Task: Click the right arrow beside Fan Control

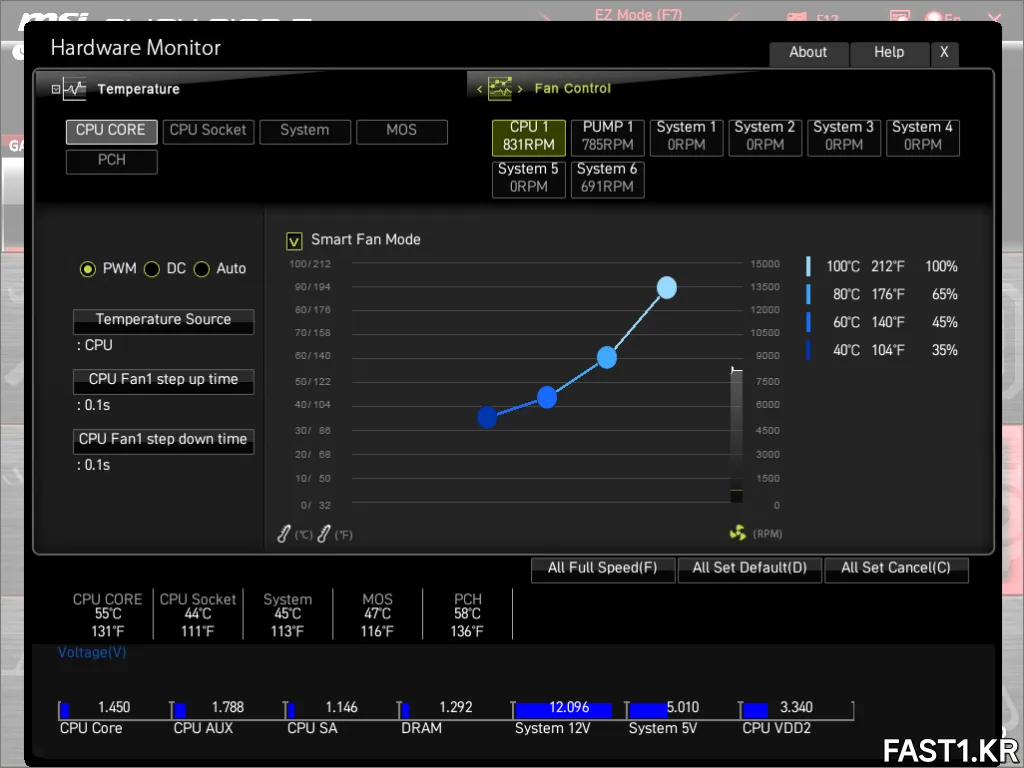Action: (x=520, y=89)
